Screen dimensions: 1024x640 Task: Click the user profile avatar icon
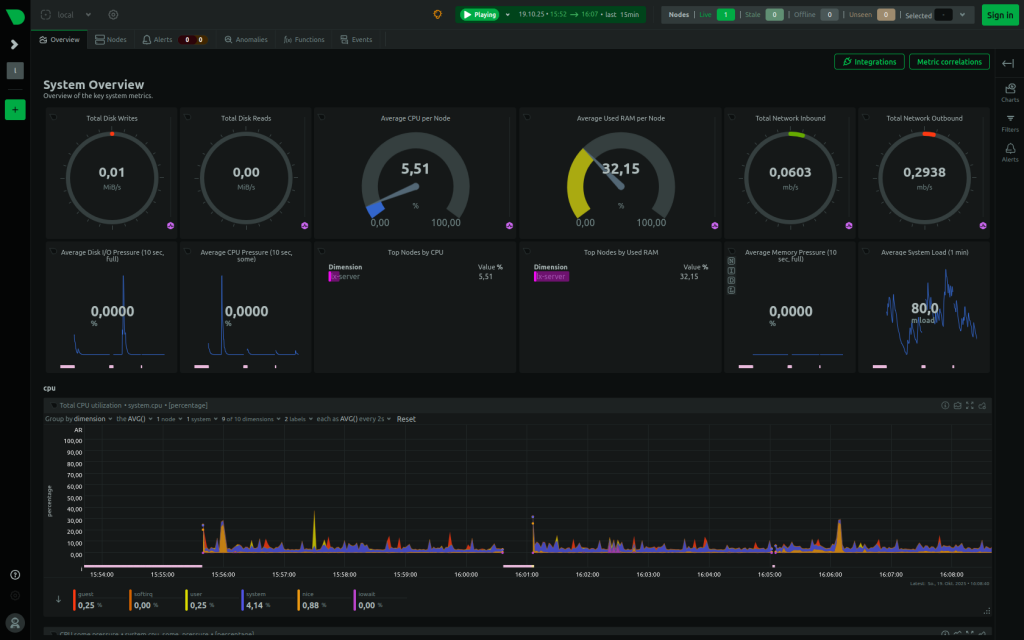(x=15, y=621)
